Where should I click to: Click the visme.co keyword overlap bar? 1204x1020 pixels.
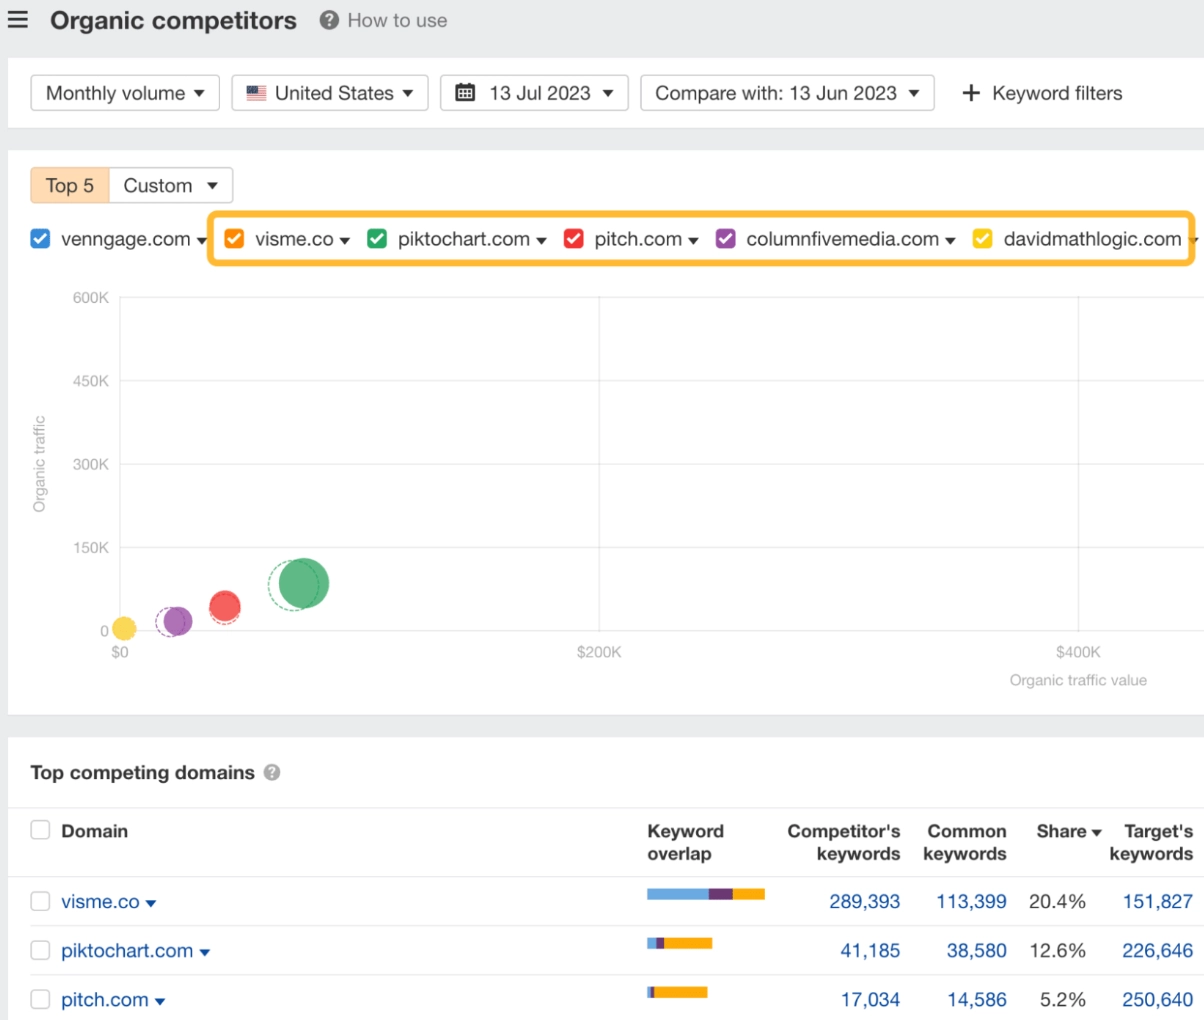(x=705, y=894)
